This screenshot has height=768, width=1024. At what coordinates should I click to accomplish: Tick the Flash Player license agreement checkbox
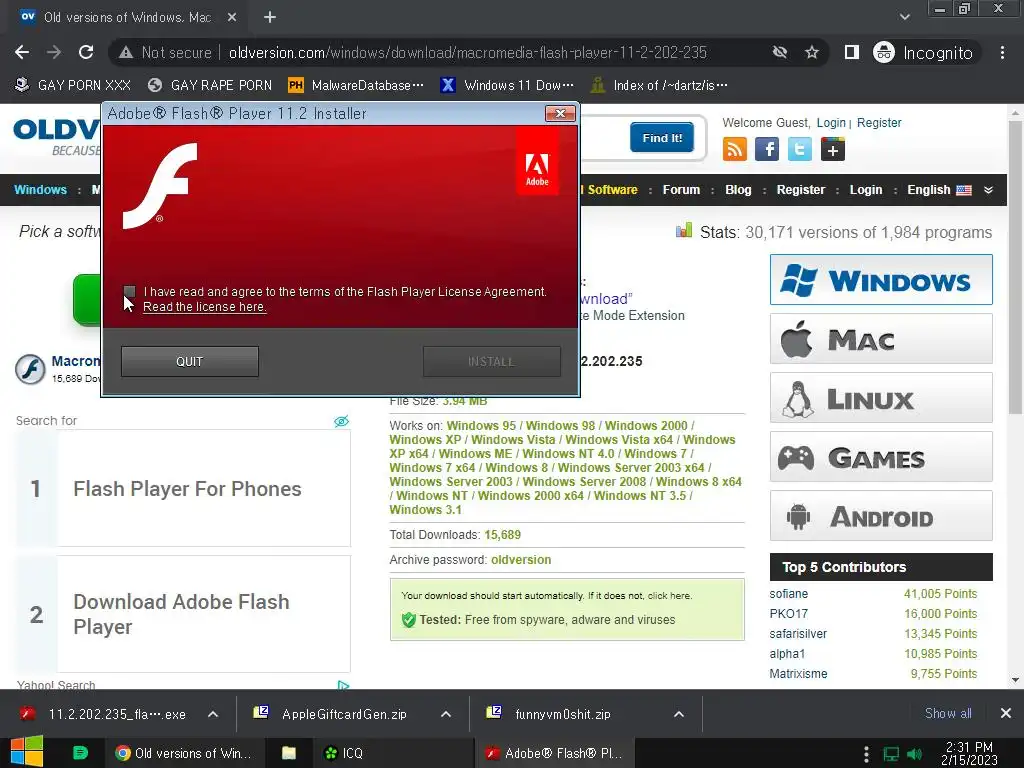(129, 291)
